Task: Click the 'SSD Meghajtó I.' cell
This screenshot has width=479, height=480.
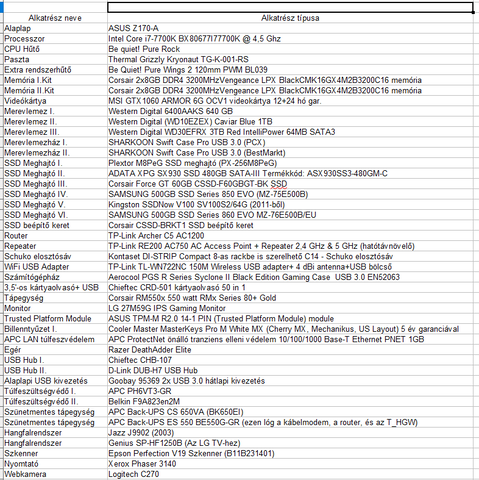Action: click(x=55, y=163)
